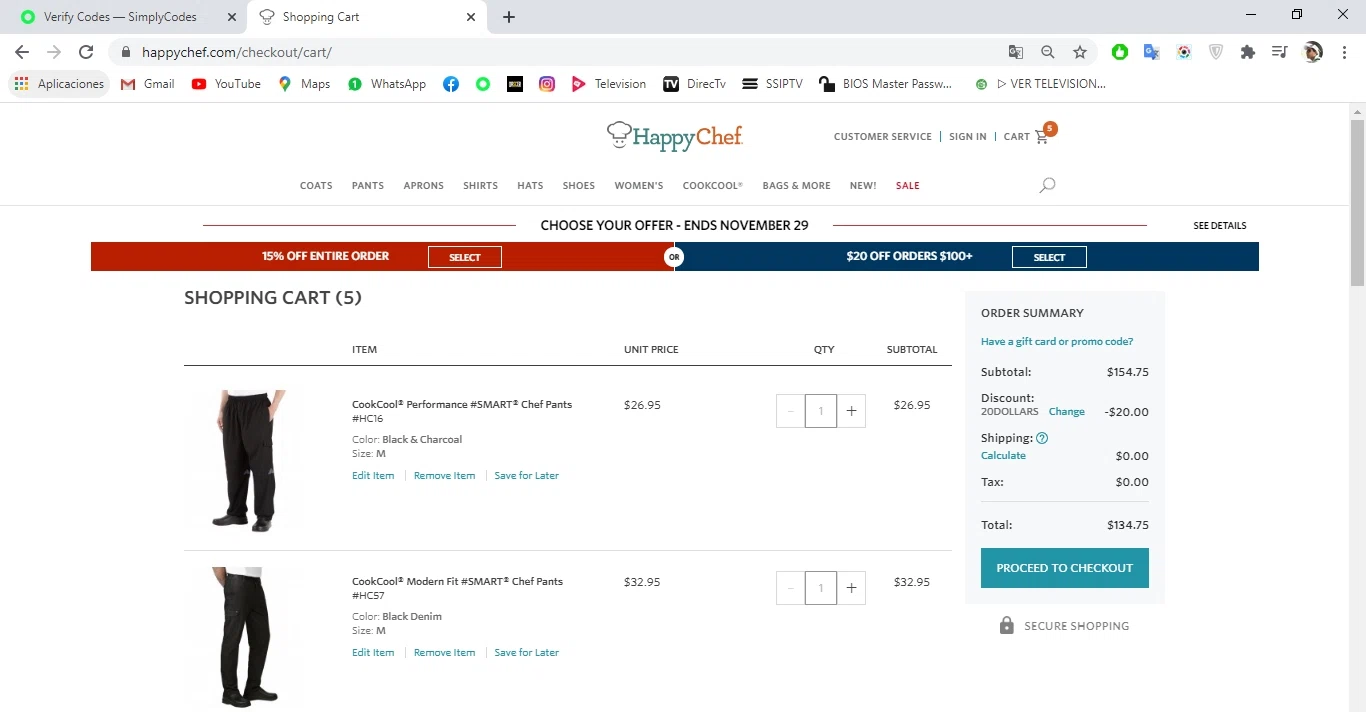Open the BIOS Master Password bookmark
The width and height of the screenshot is (1366, 712).
click(x=885, y=84)
